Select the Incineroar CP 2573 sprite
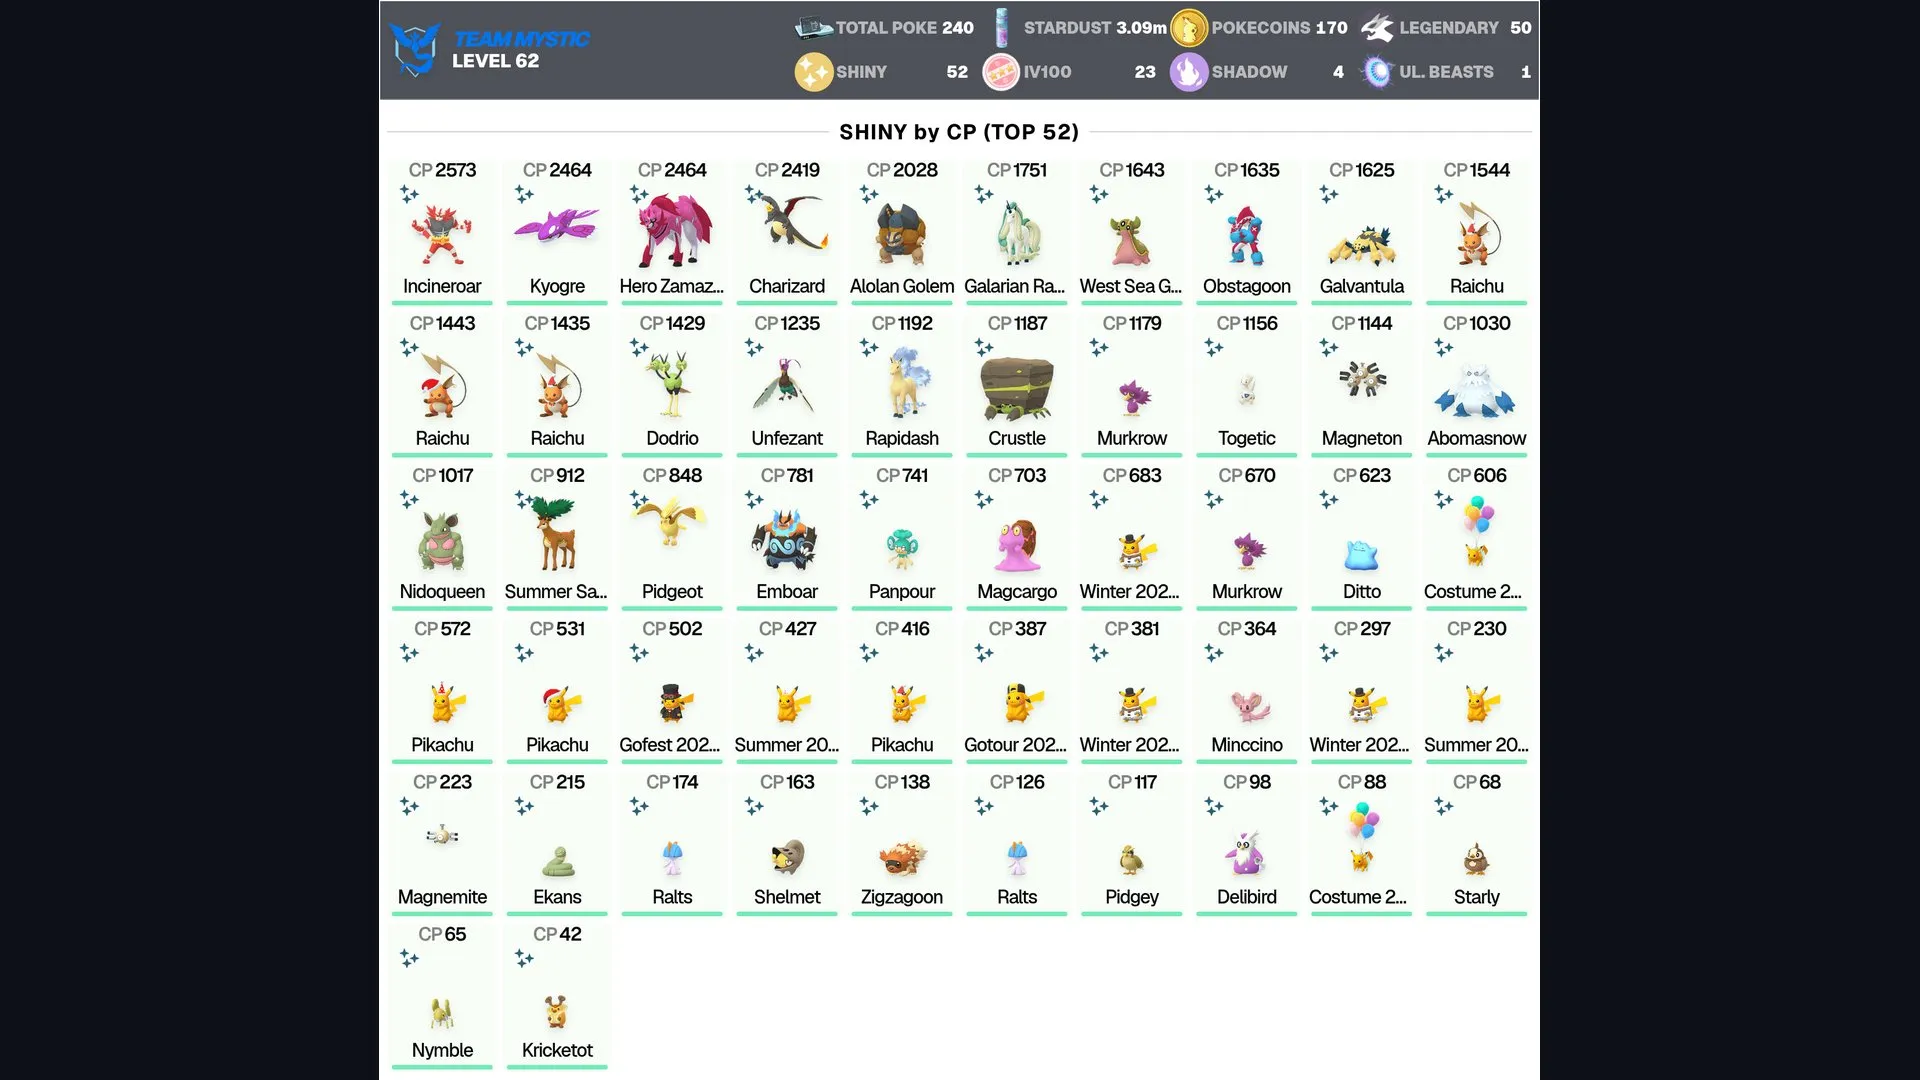This screenshot has height=1080, width=1920. [x=441, y=235]
